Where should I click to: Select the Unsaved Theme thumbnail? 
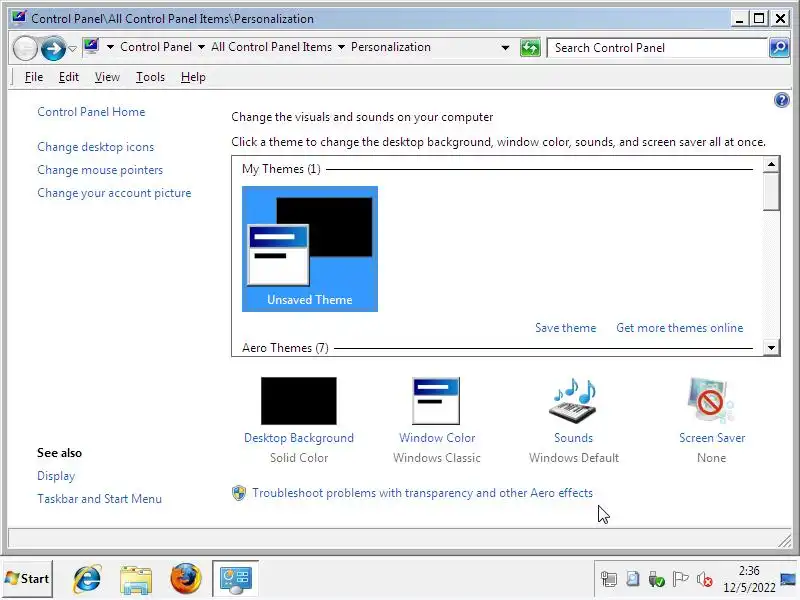[310, 248]
